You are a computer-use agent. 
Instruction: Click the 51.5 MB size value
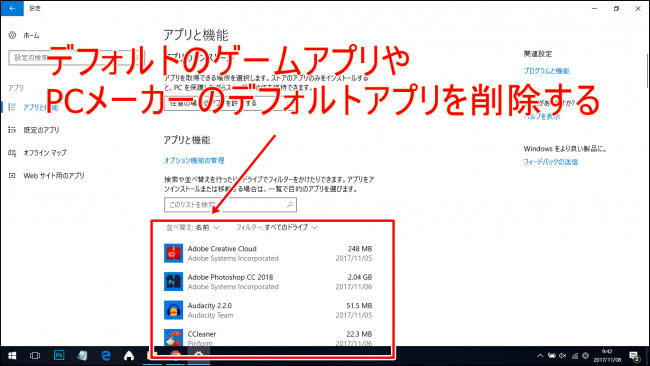[x=359, y=305]
